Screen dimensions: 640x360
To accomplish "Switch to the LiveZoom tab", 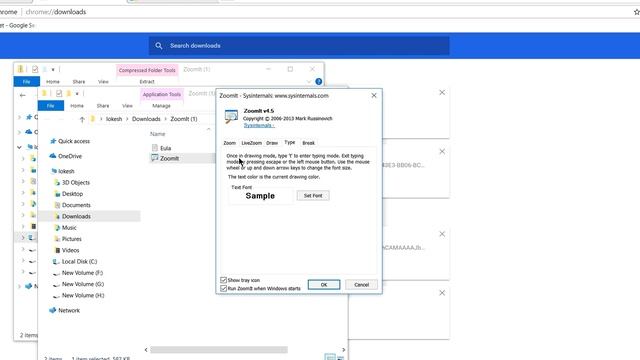I will 251,143.
